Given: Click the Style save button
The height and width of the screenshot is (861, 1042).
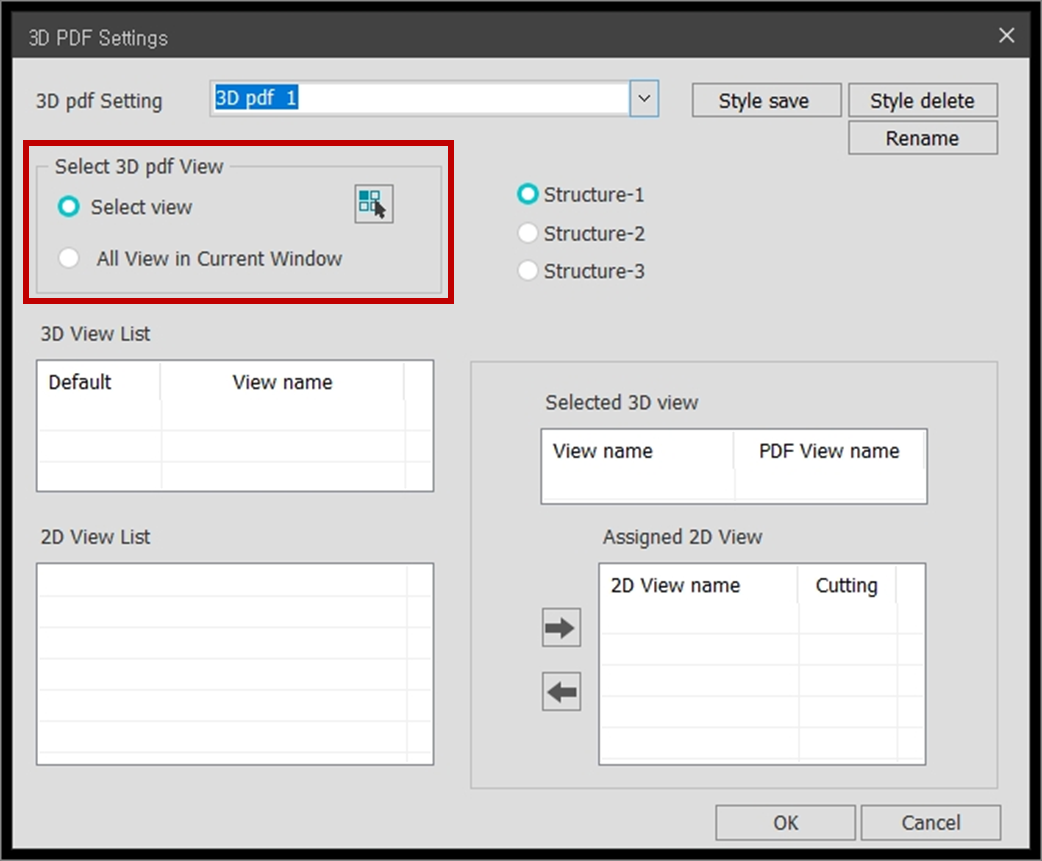Looking at the screenshot, I should pyautogui.click(x=766, y=100).
